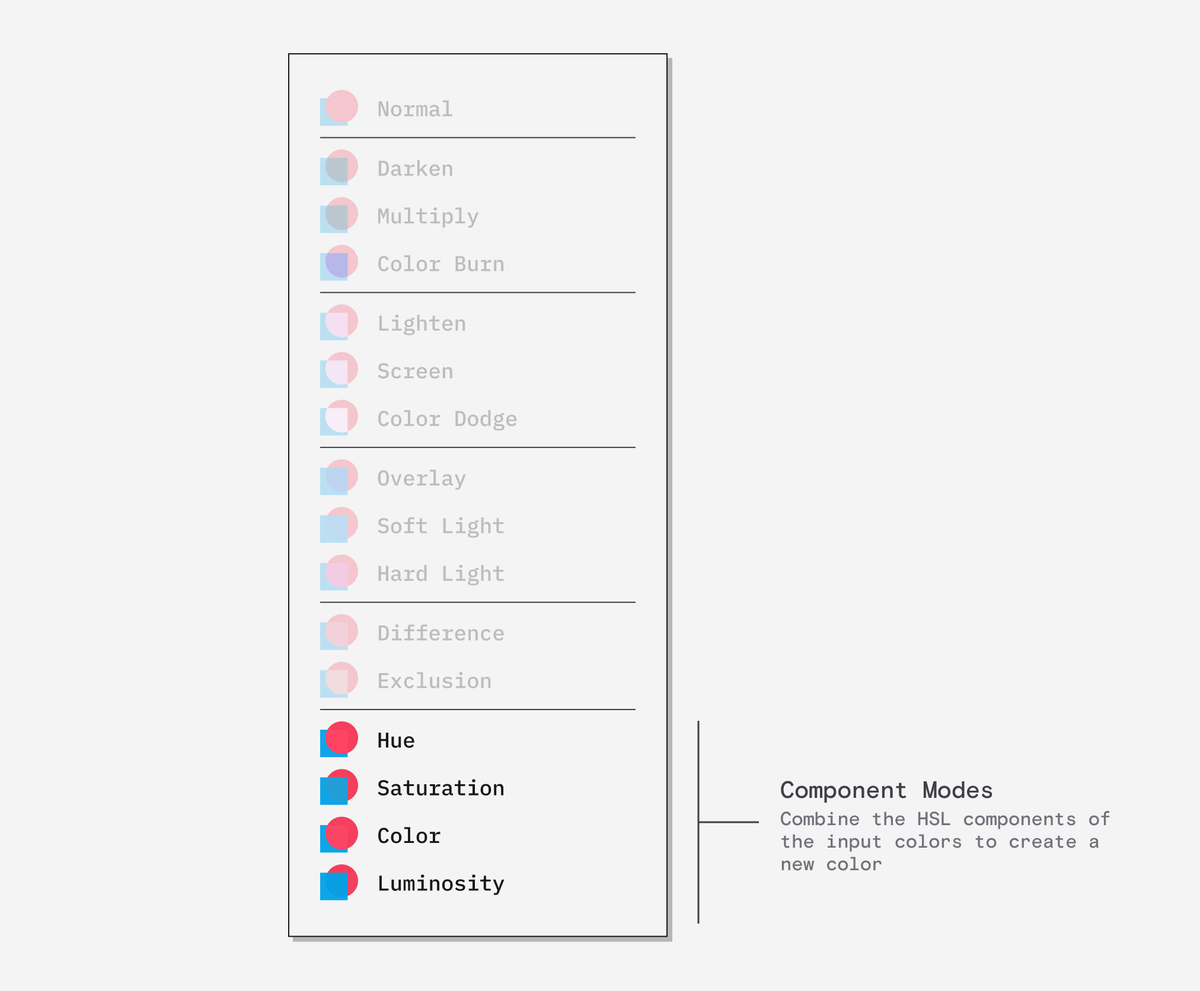Click the Darken preview icon
The height and width of the screenshot is (991, 1200).
[338, 169]
